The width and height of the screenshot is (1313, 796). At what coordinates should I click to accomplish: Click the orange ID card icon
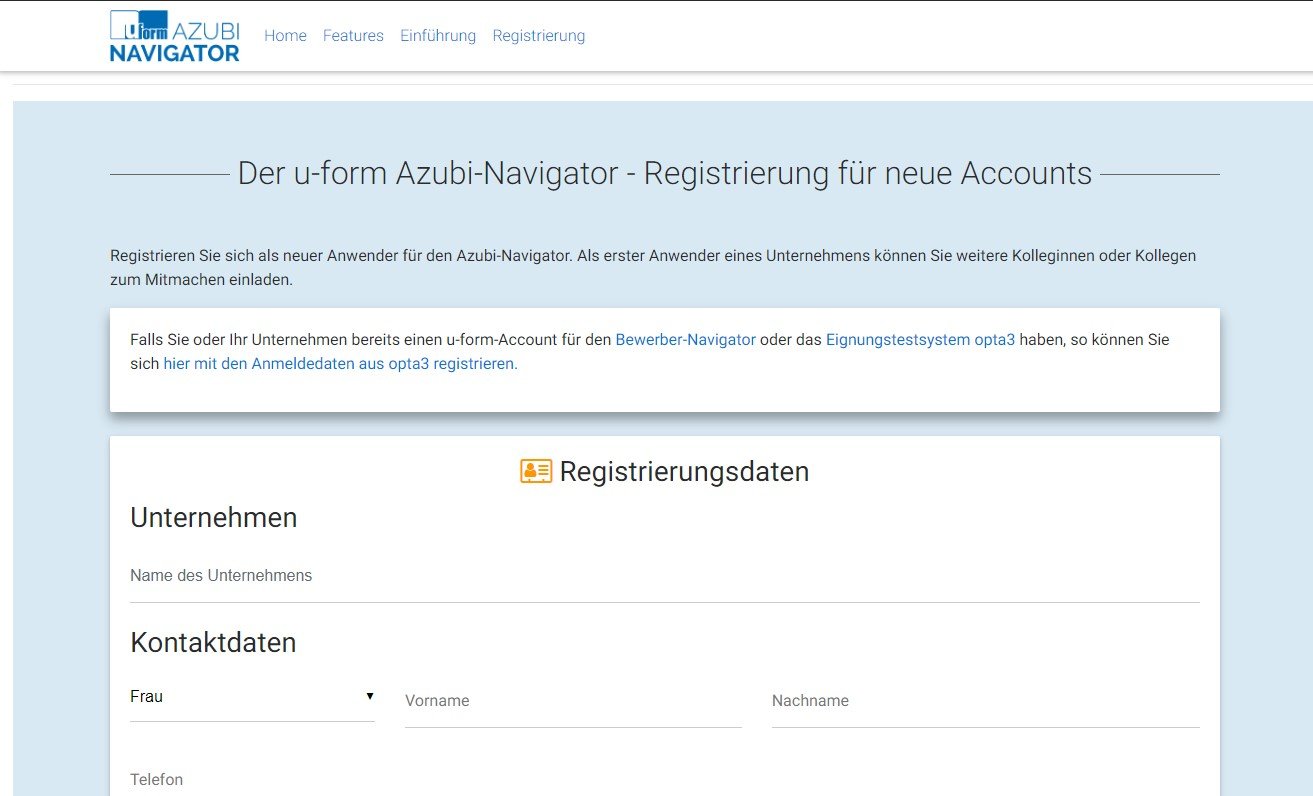536,472
